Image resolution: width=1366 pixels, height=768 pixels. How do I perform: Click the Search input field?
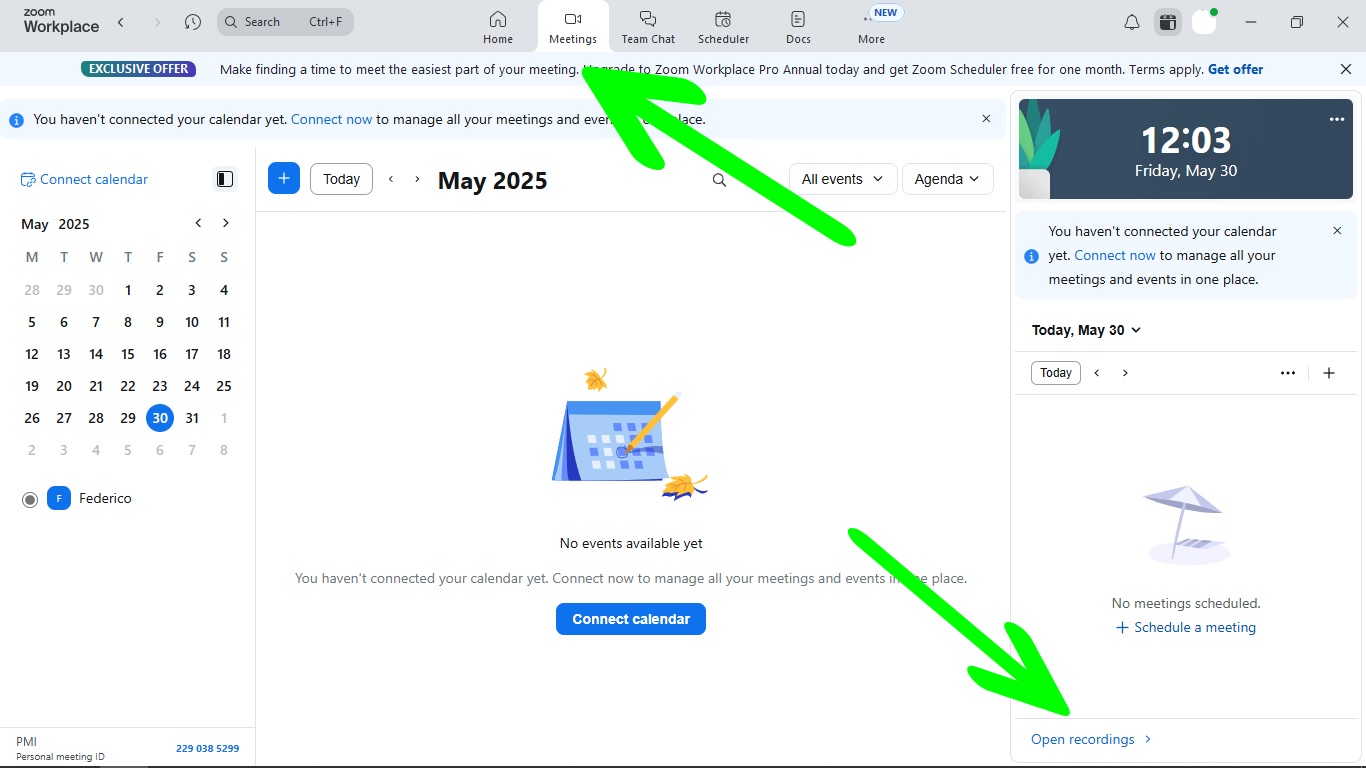(285, 22)
